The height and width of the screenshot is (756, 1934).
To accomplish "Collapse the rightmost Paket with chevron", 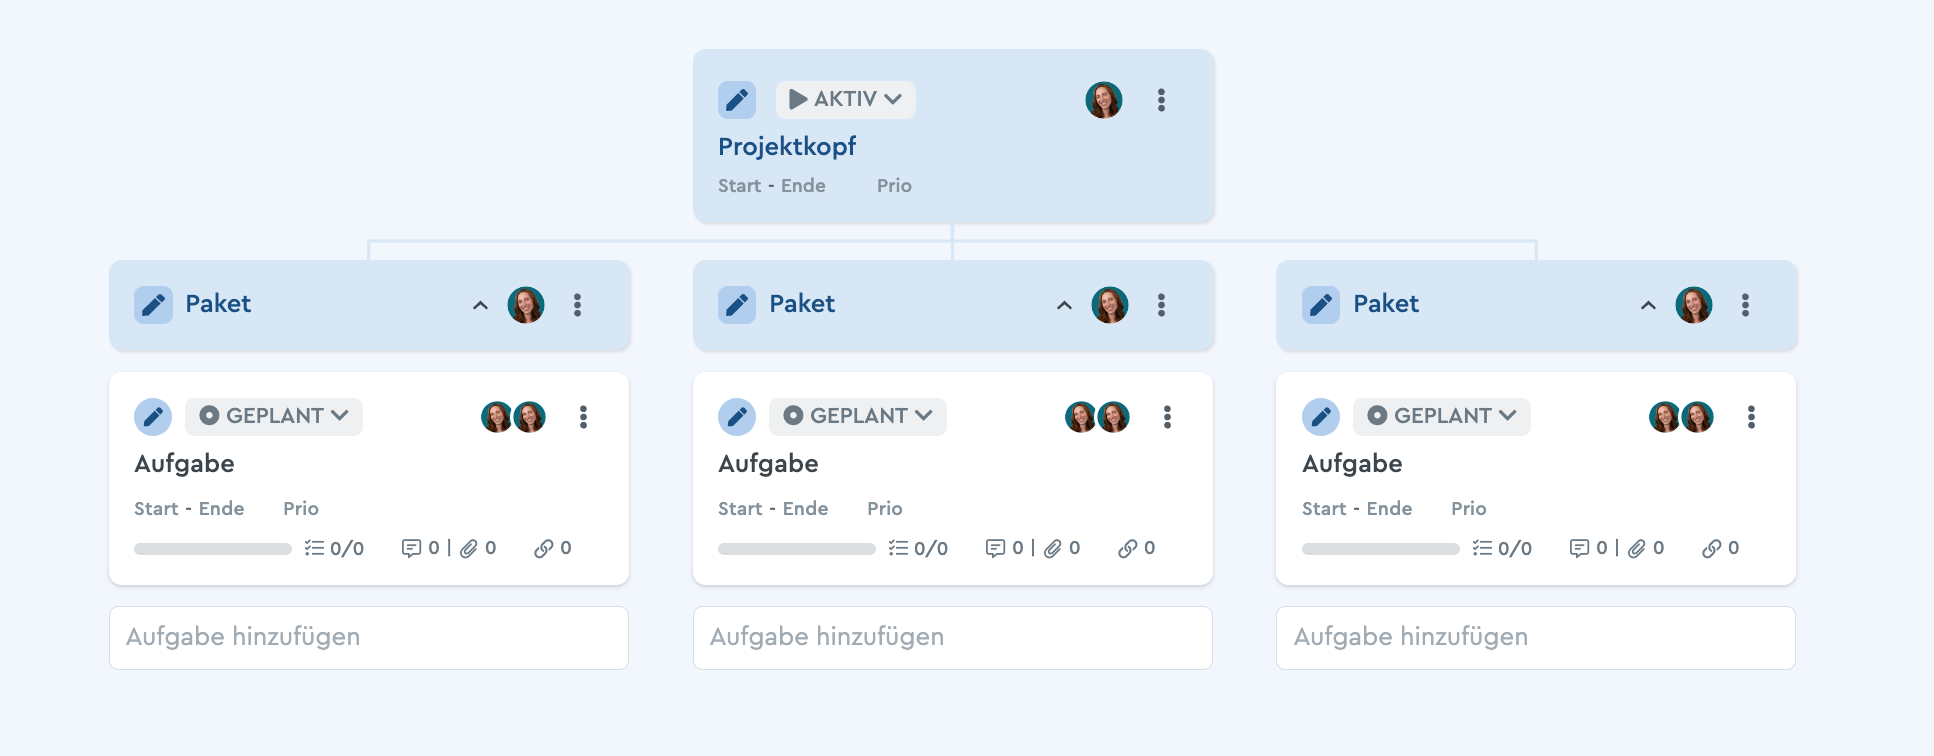I will click(x=1648, y=305).
